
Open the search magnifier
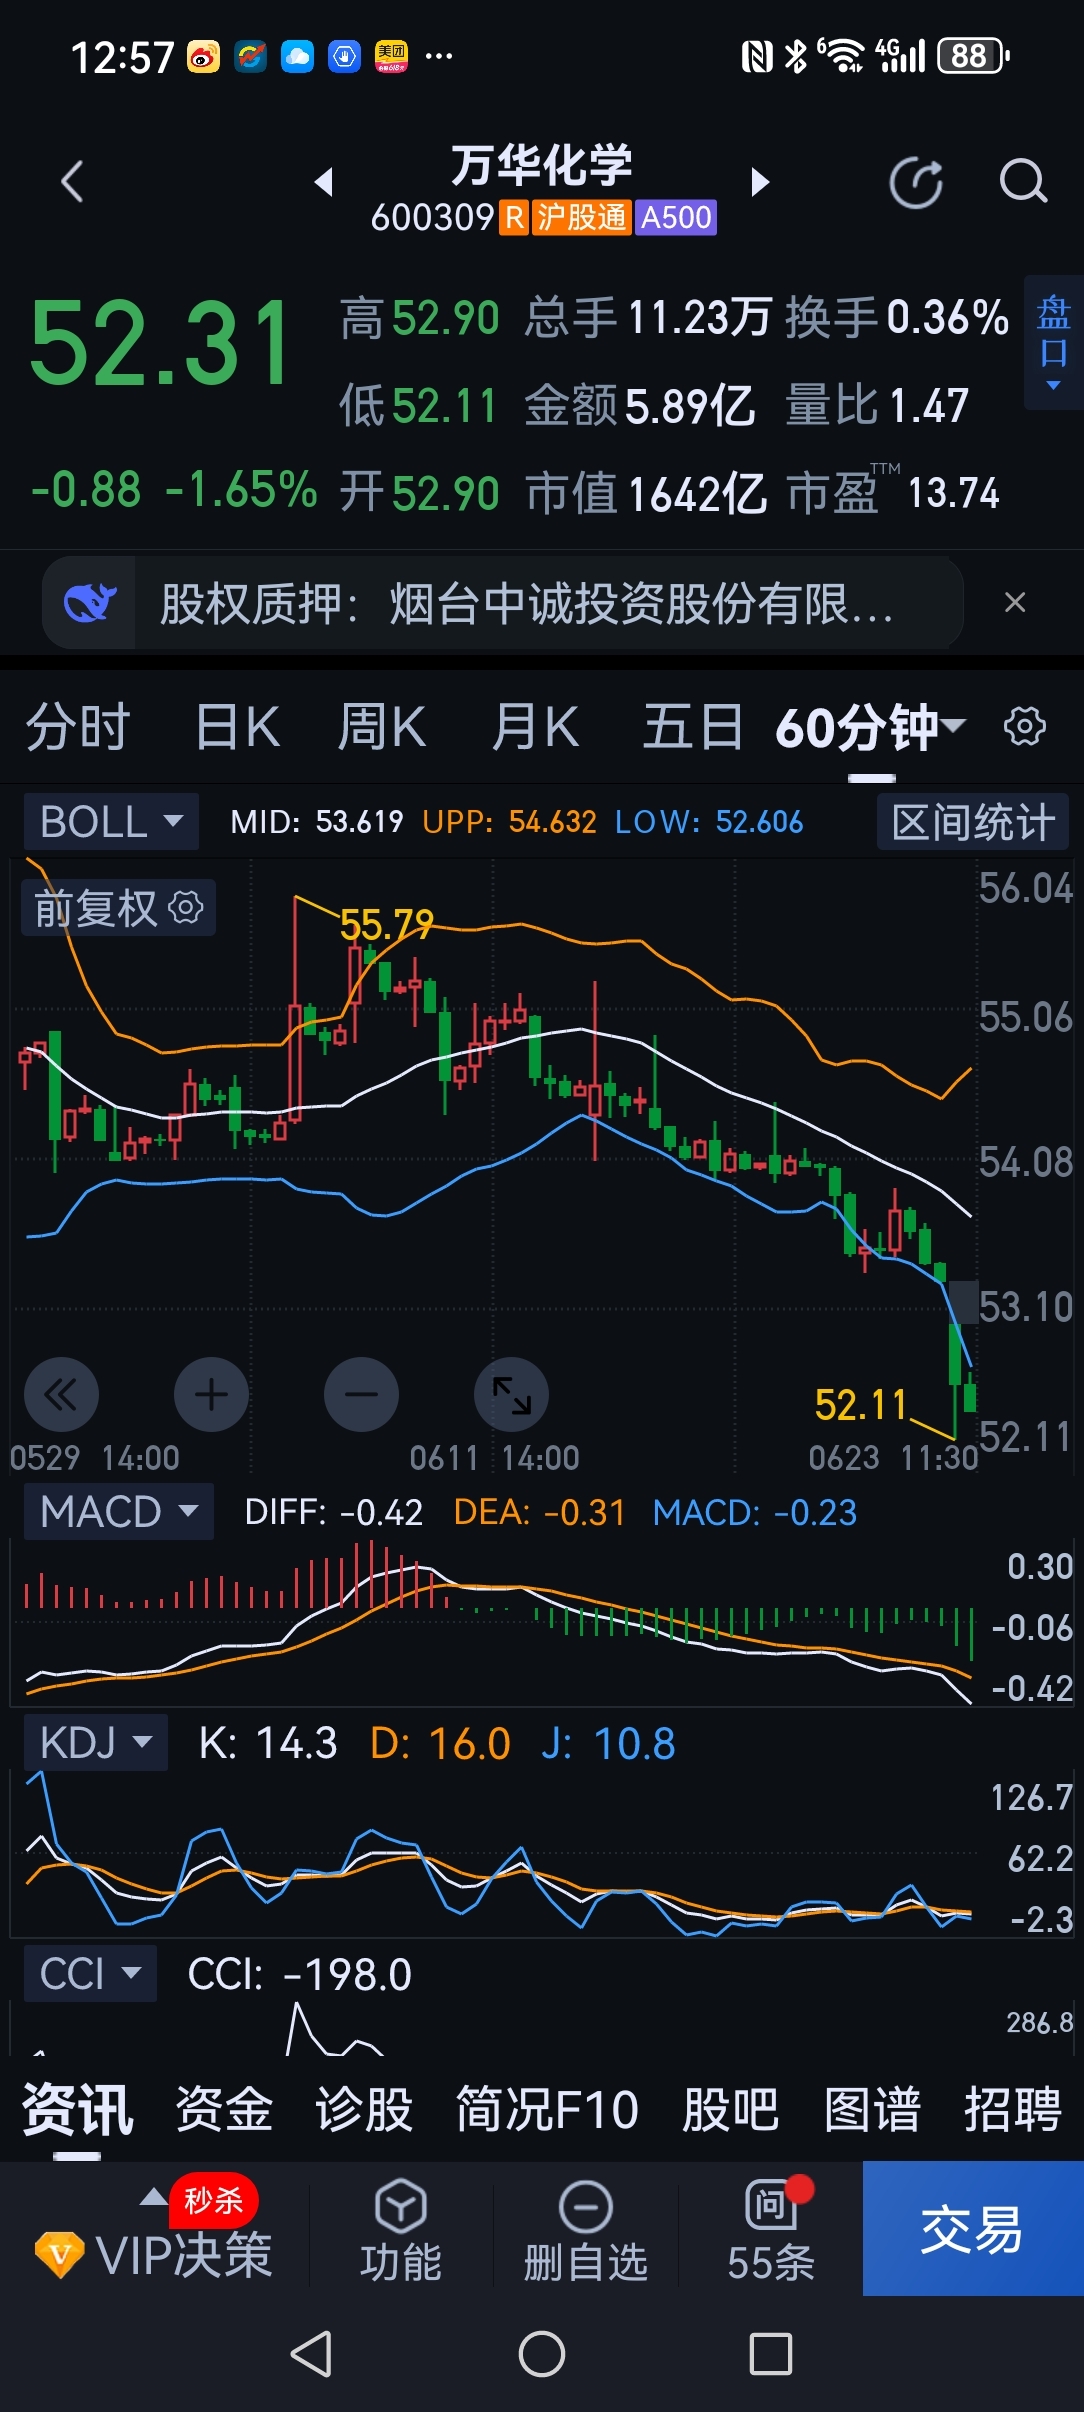click(1023, 182)
